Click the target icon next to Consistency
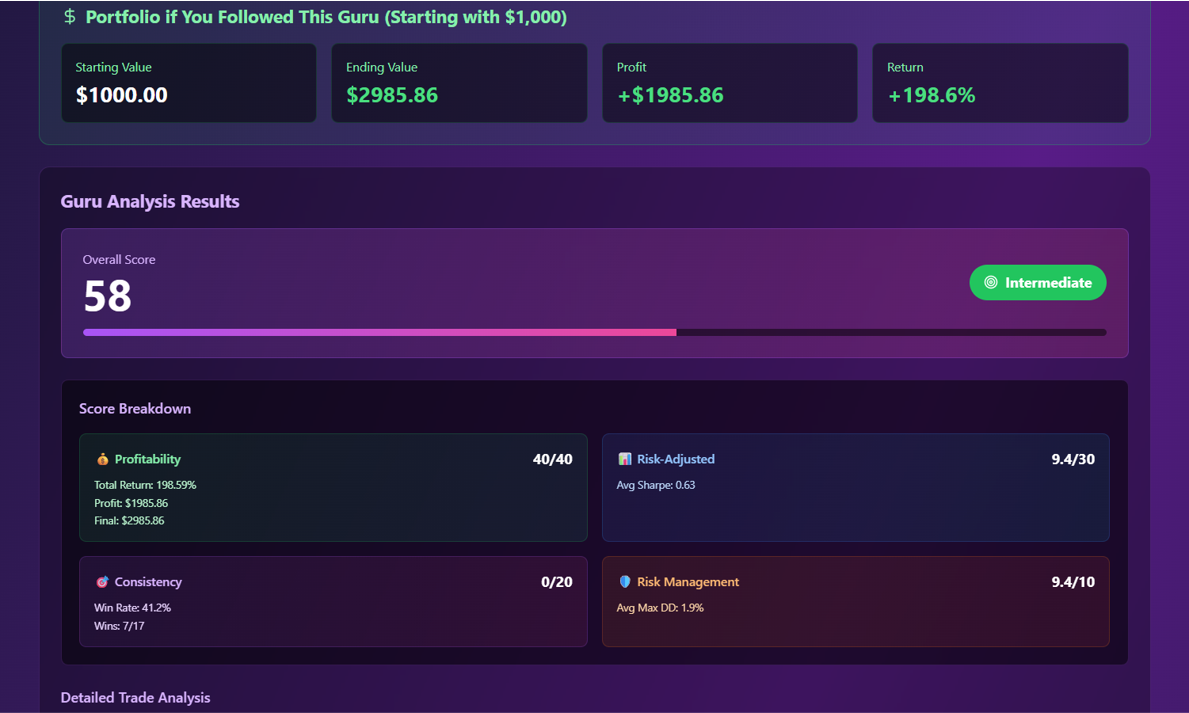Image resolution: width=1189 pixels, height=713 pixels. pyautogui.click(x=102, y=582)
